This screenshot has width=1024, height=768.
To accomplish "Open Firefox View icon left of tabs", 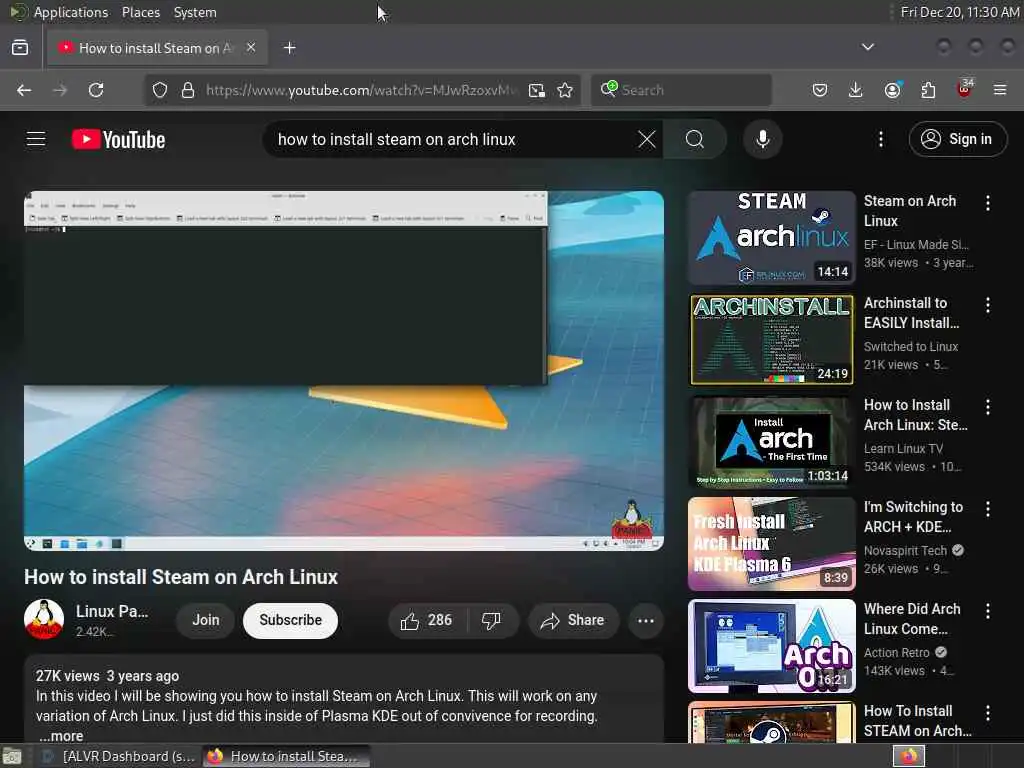I will 20,48.
